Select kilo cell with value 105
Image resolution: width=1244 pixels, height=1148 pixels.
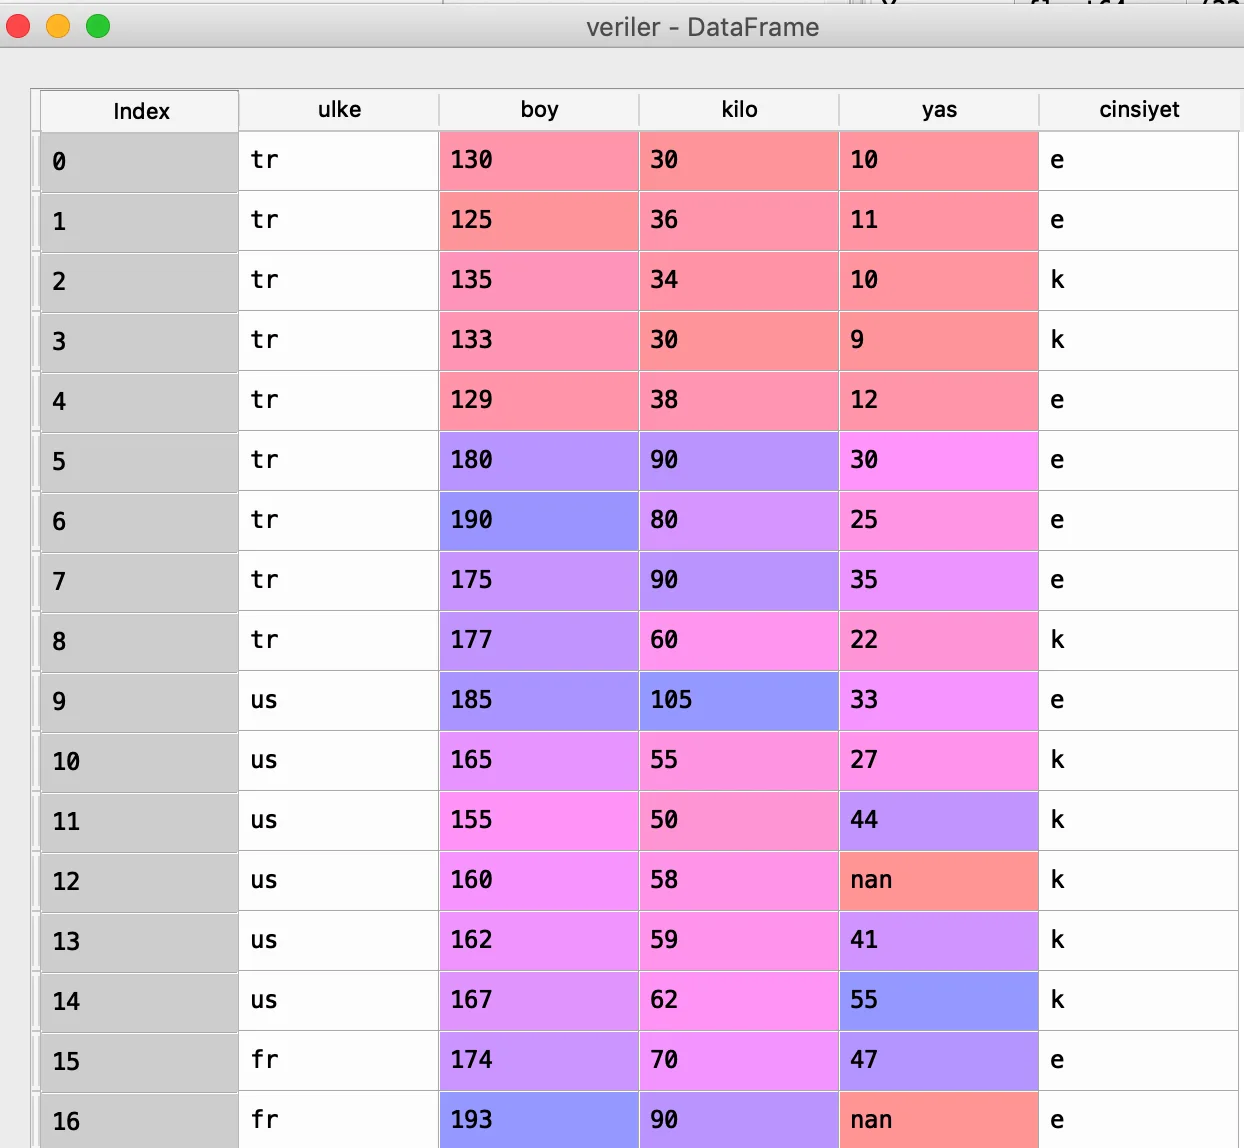[x=739, y=701]
